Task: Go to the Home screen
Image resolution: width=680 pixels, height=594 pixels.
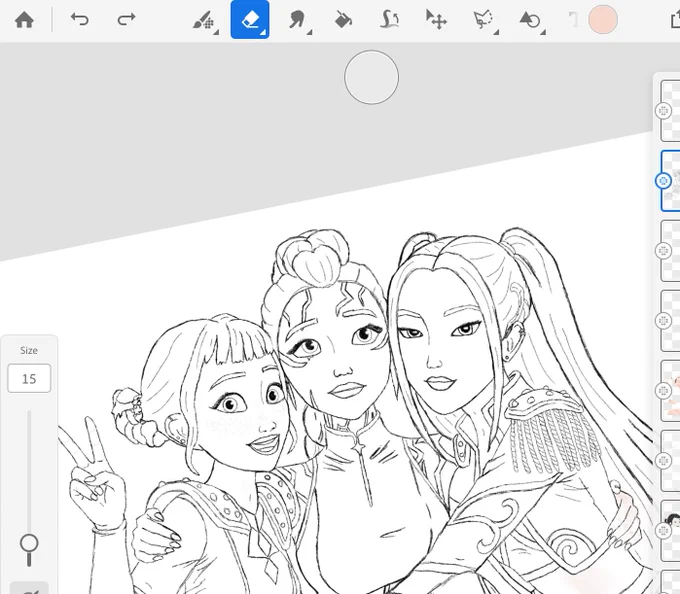Action: coord(24,20)
